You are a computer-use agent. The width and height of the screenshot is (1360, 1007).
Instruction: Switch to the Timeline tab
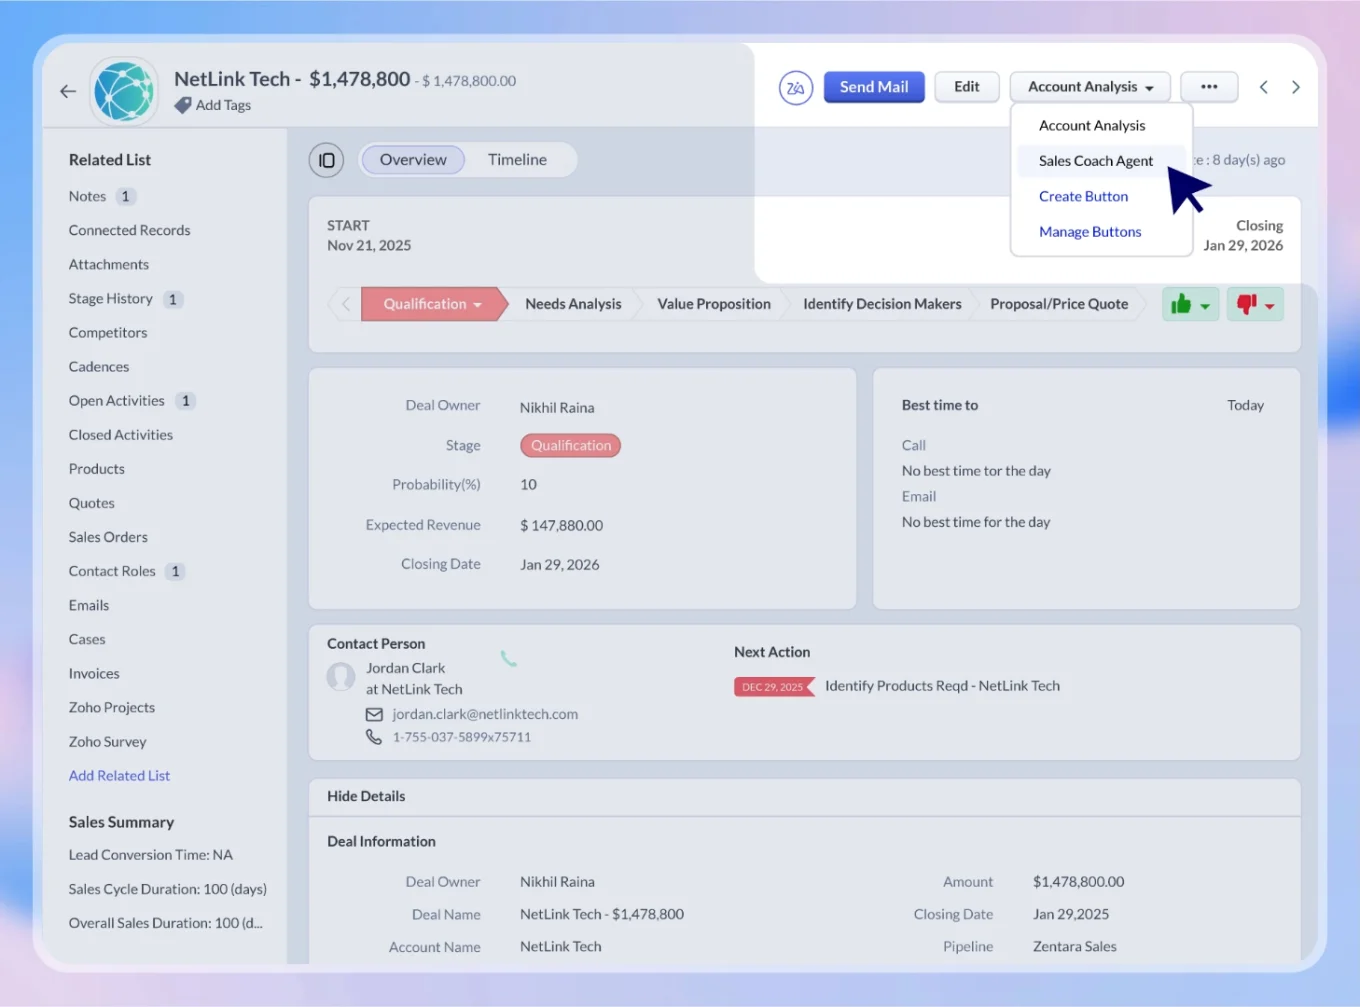tap(517, 160)
